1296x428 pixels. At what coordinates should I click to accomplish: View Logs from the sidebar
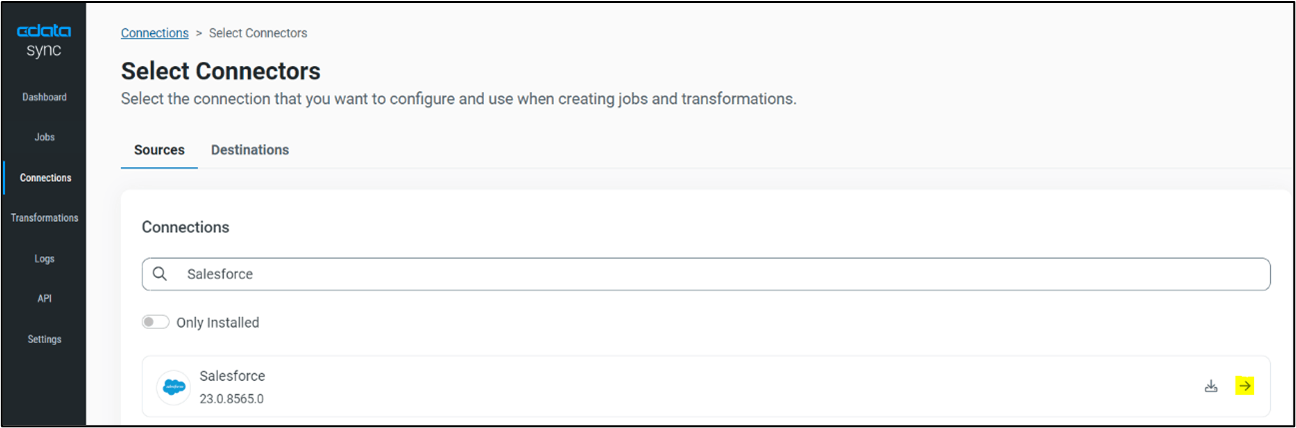(x=44, y=258)
